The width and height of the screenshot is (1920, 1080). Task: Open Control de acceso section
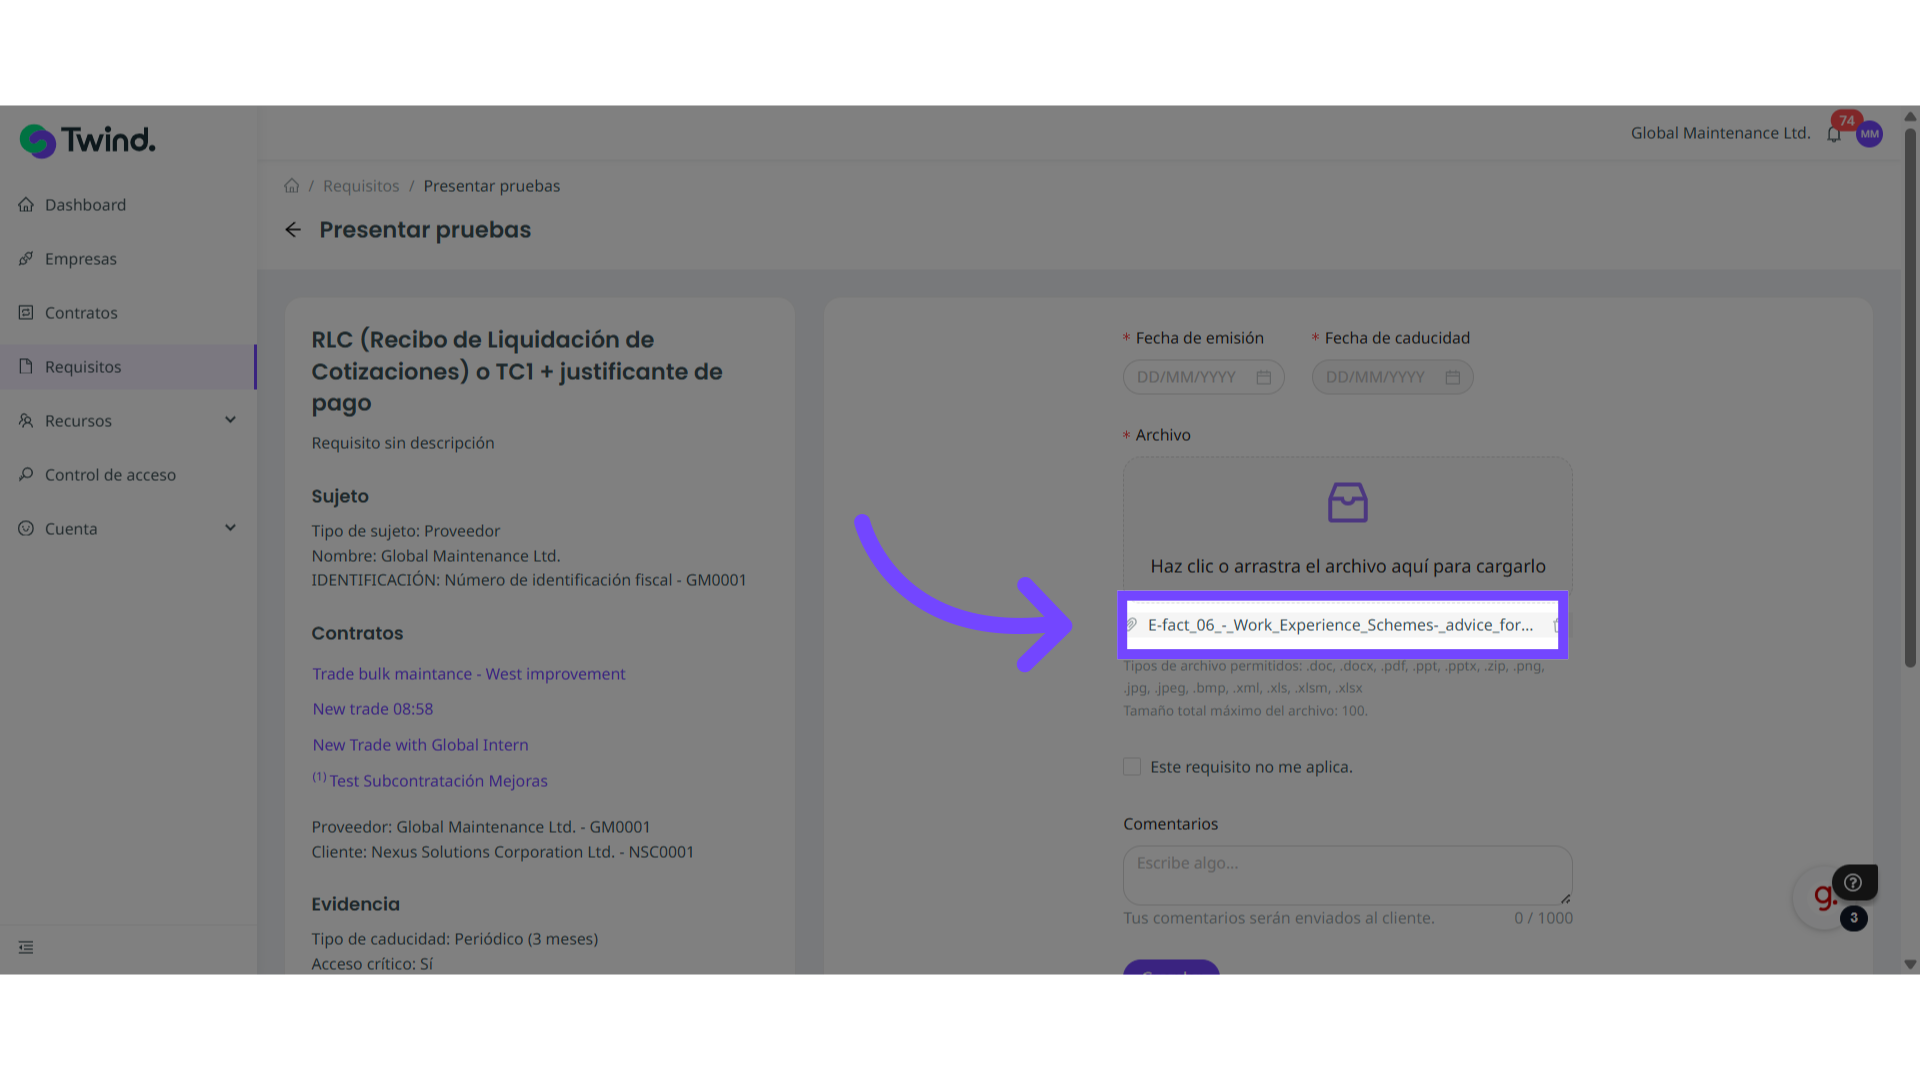coord(110,475)
